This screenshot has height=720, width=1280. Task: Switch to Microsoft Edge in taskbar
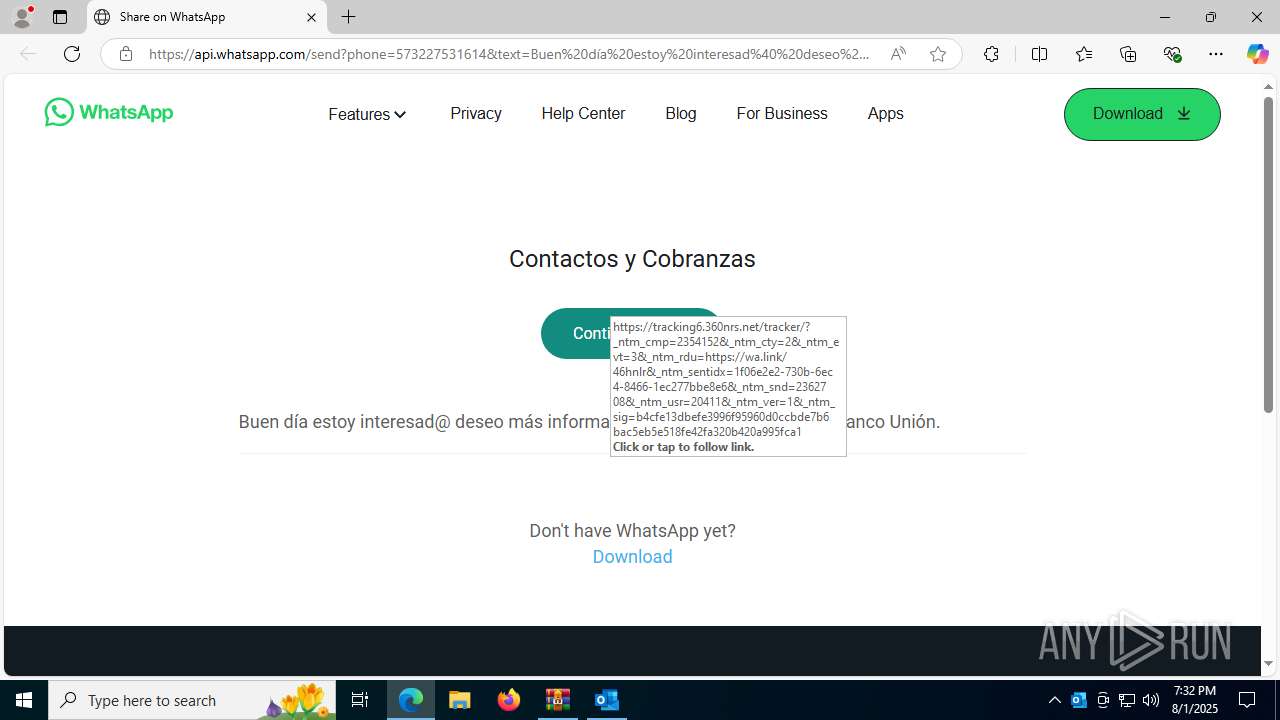(411, 700)
